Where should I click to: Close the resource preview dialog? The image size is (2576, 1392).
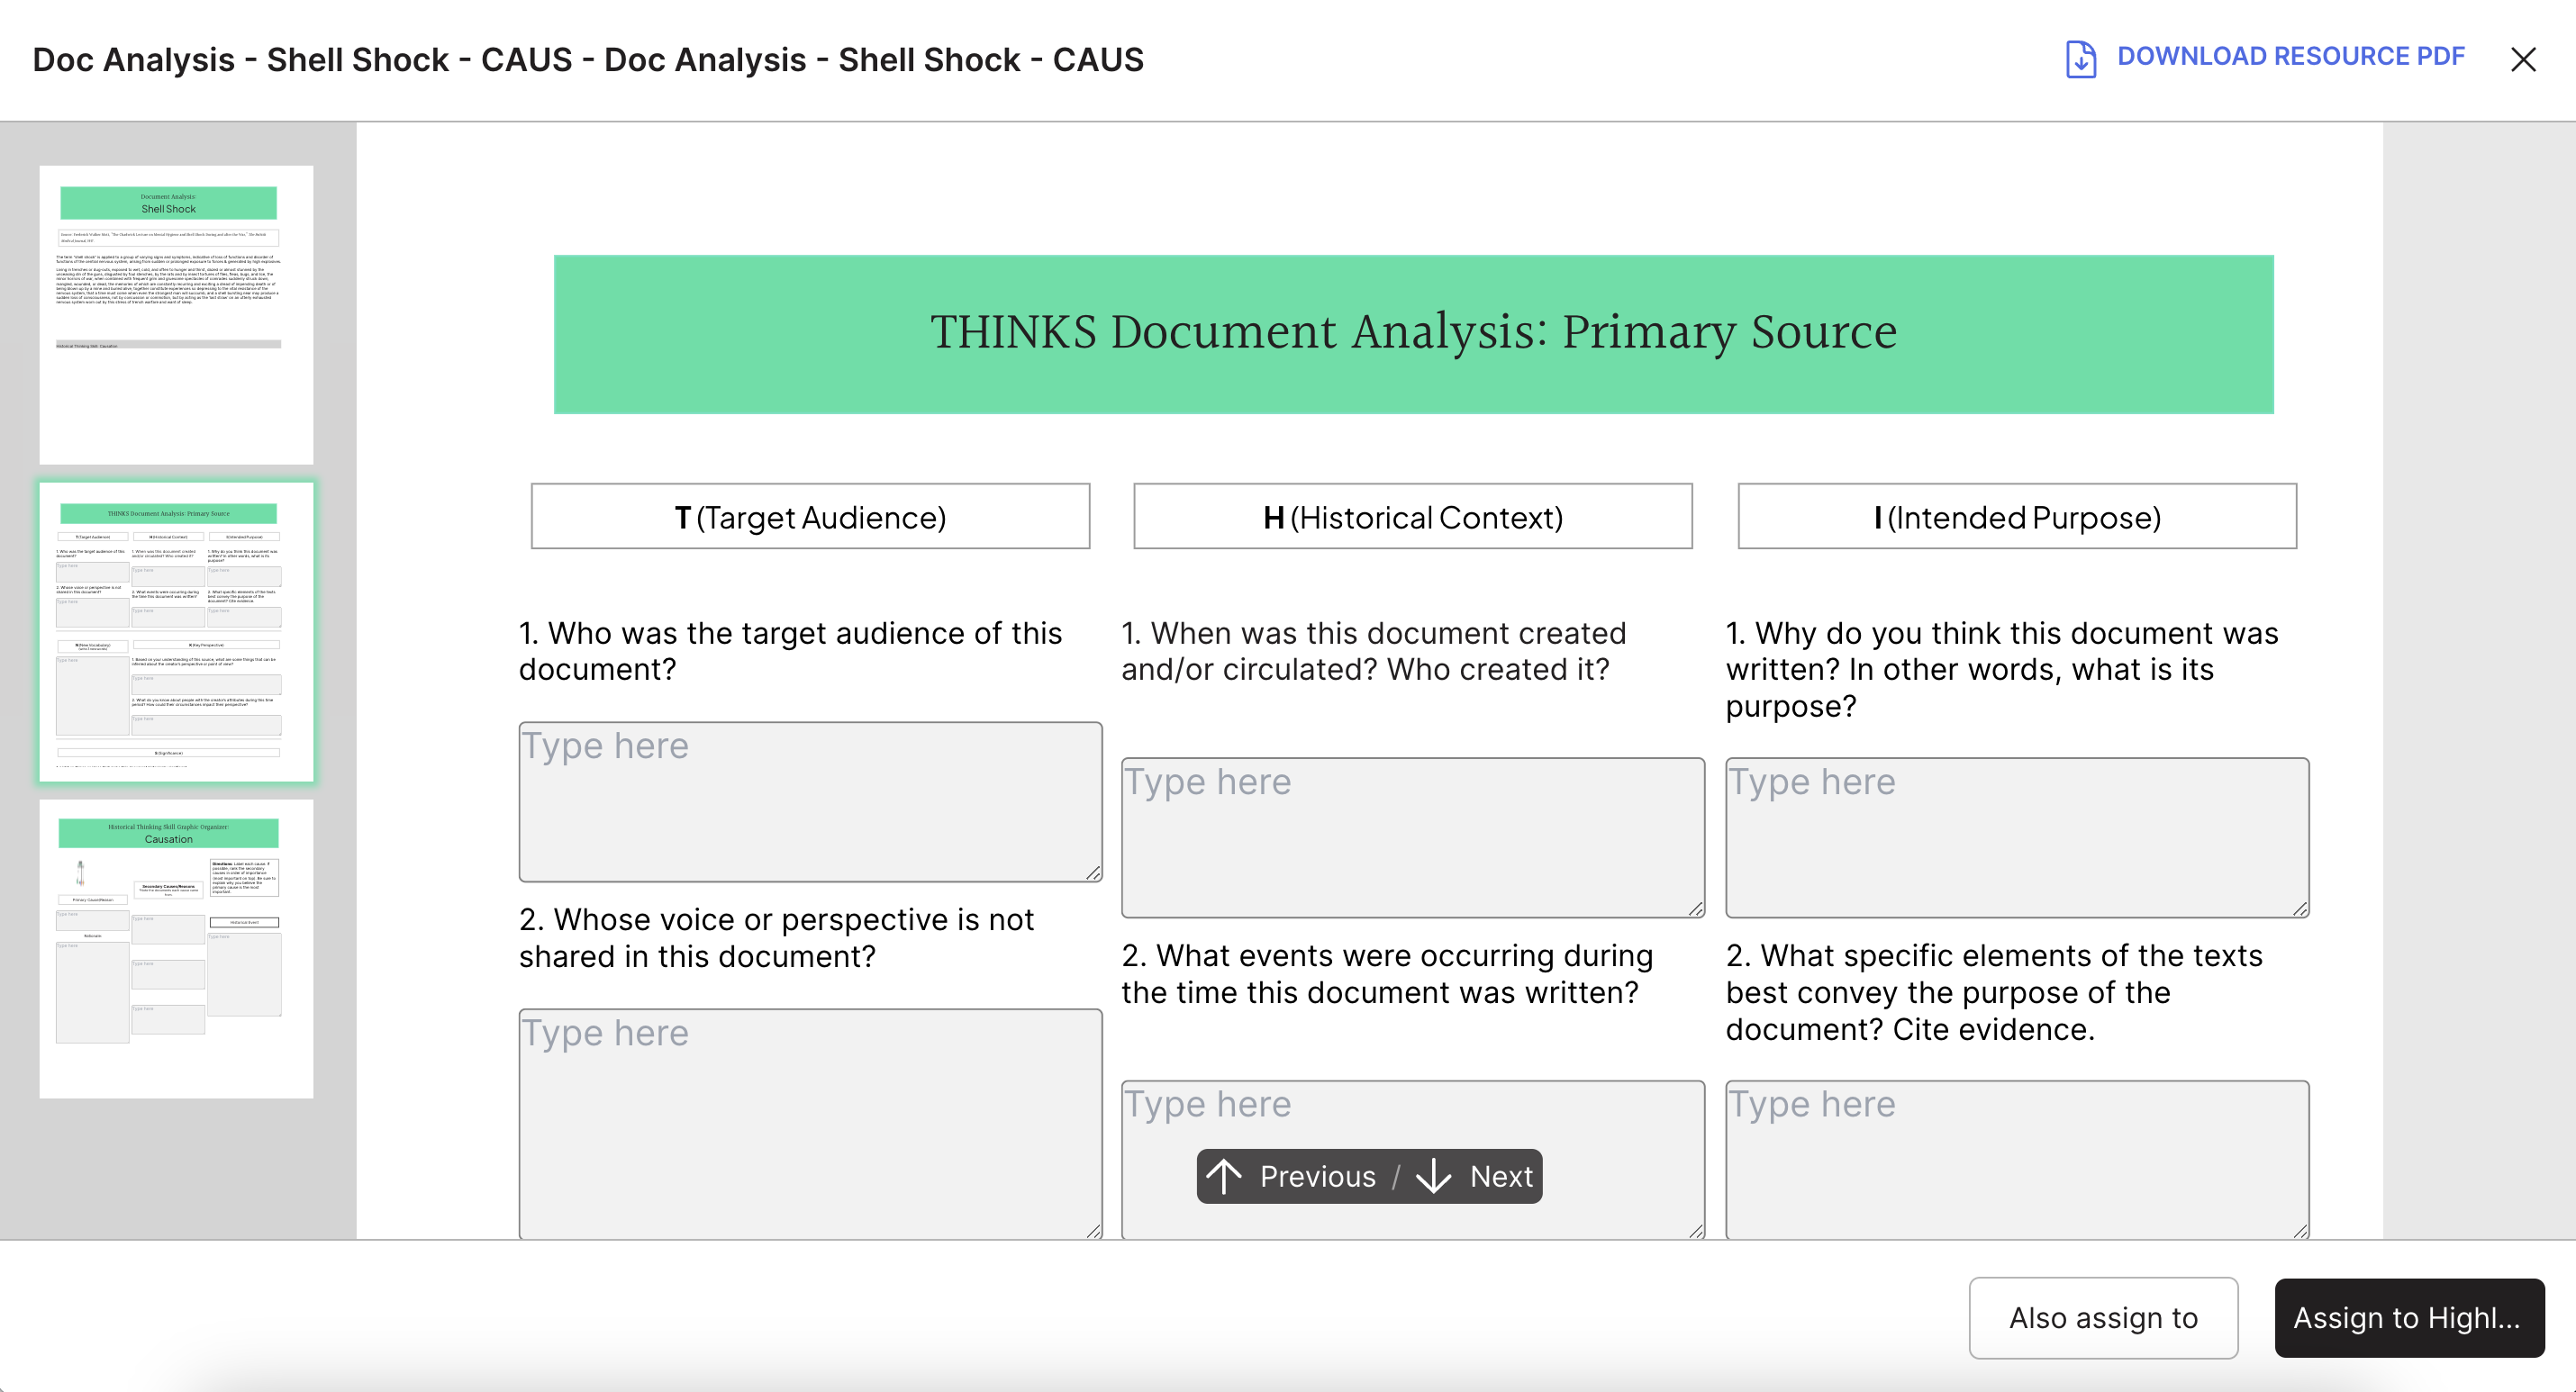coord(2523,60)
